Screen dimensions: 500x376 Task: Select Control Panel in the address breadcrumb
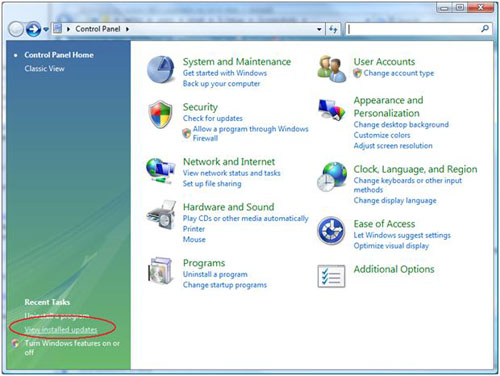click(98, 29)
